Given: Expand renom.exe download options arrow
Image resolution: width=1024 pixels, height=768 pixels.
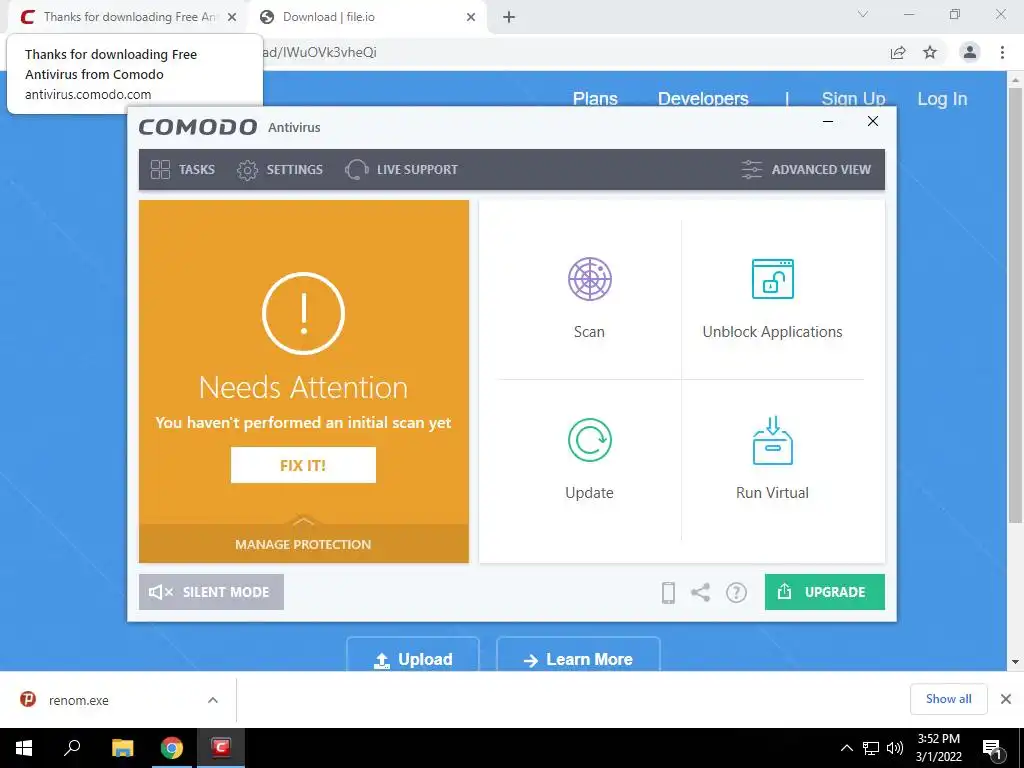Looking at the screenshot, I should pos(213,700).
